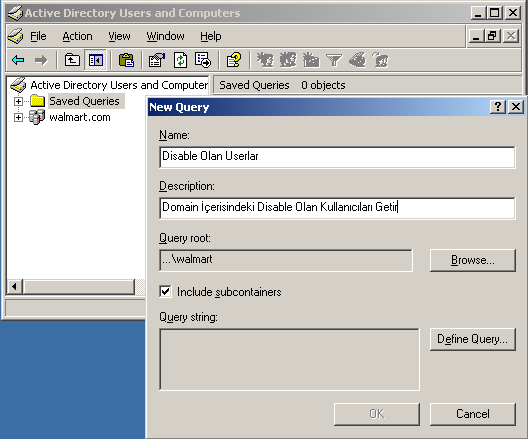Expand the Saved Queries tree node
Viewport: 528px width, 439px height.
[x=19, y=101]
